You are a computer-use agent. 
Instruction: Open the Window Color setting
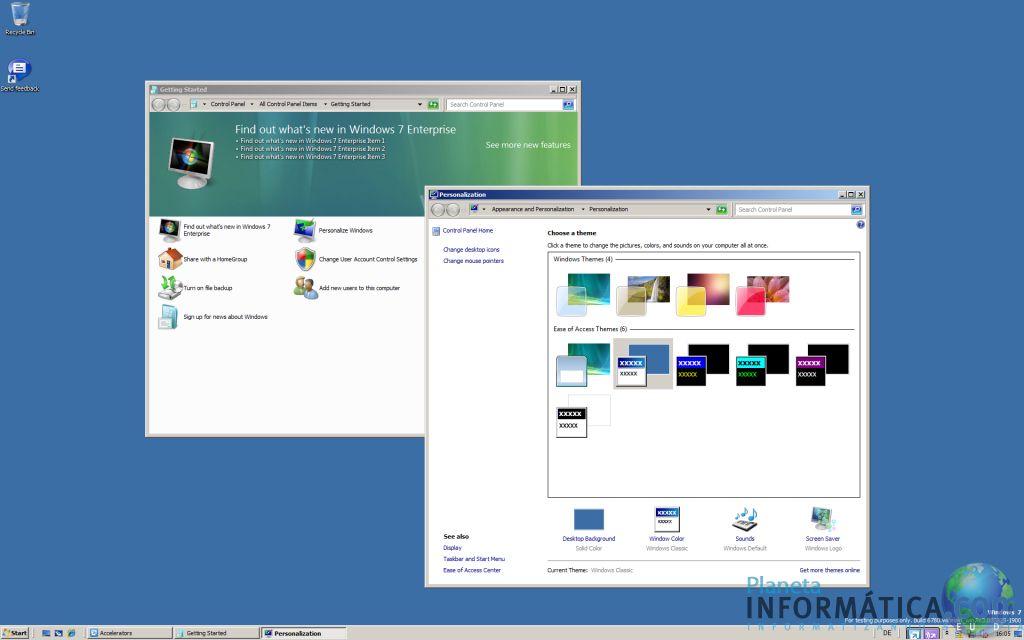coord(667,529)
